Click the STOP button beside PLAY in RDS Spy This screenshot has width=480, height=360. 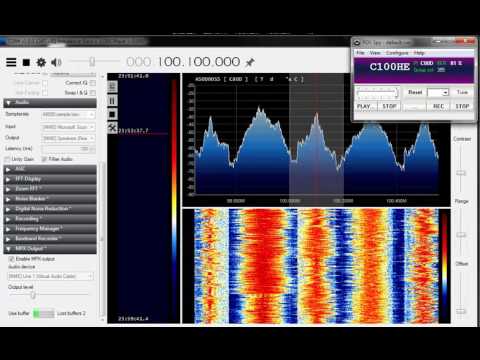point(389,106)
